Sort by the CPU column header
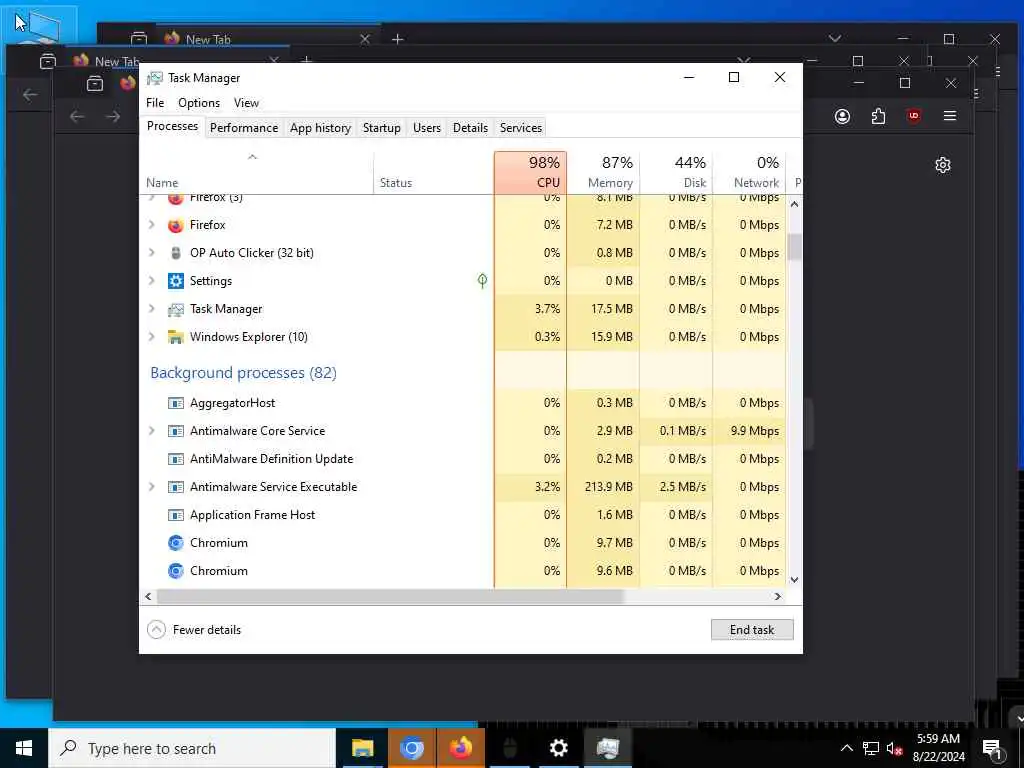 pos(530,172)
